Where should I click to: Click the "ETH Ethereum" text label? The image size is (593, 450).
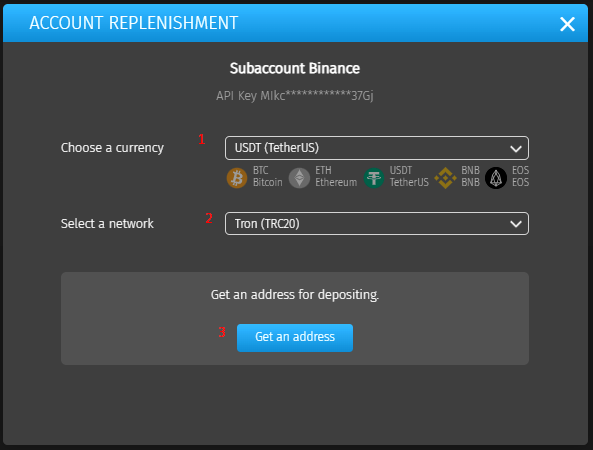[x=336, y=176]
